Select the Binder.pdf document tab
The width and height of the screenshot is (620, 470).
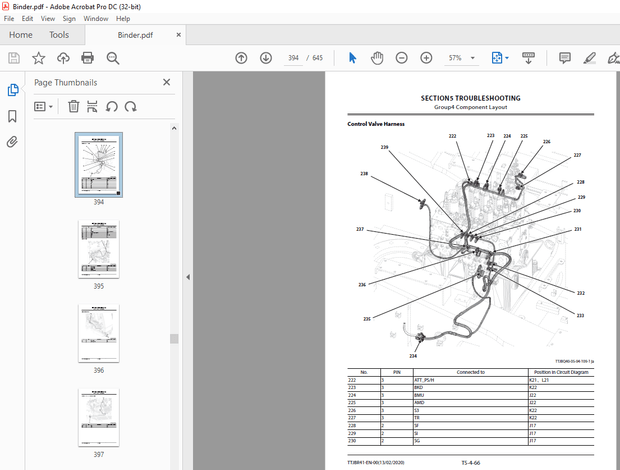coord(135,35)
